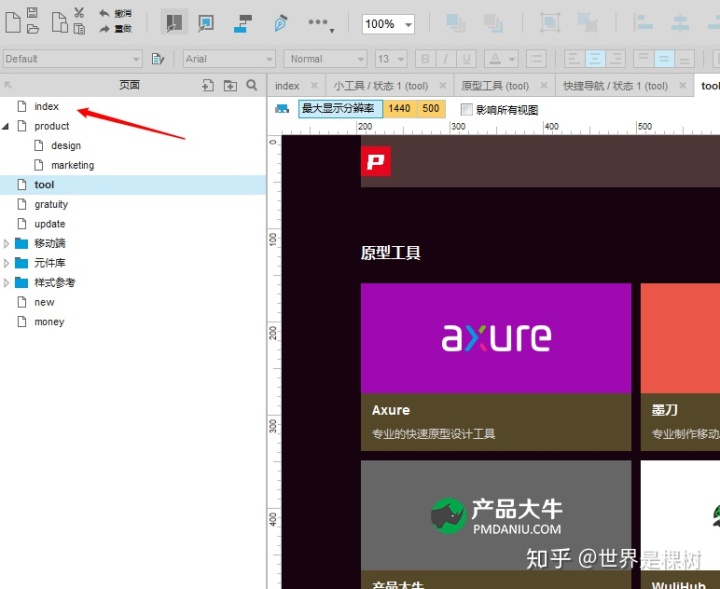
Task: Close the 原型工具 (tool) tab
Action: tap(544, 85)
